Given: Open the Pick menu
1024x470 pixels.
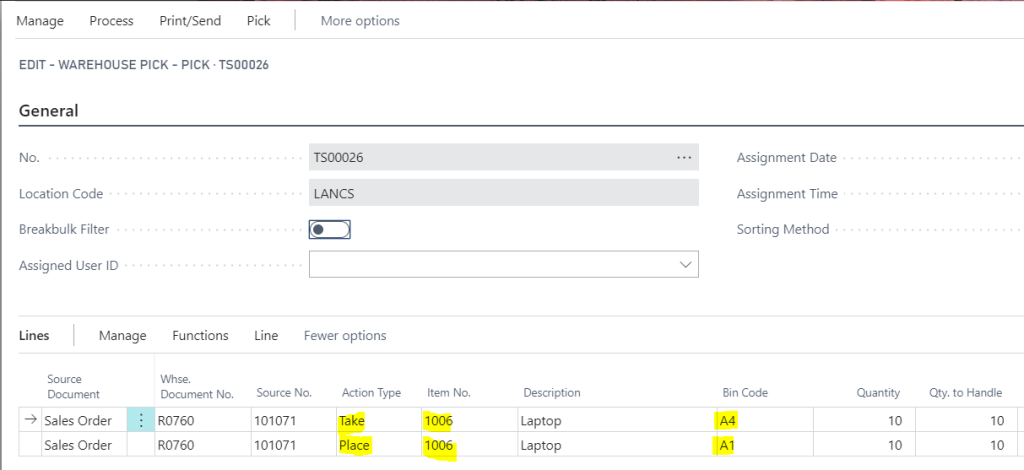Looking at the screenshot, I should click(x=258, y=20).
